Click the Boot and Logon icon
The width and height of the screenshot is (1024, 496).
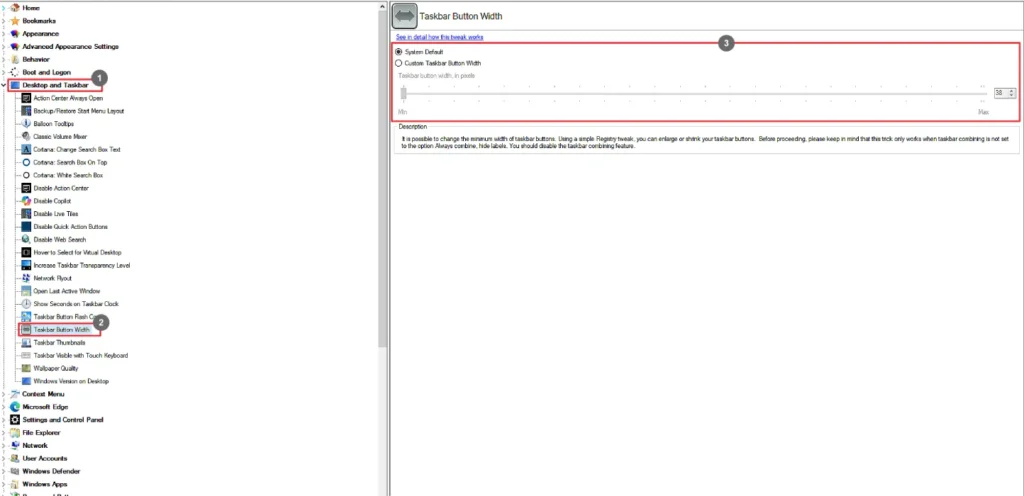click(15, 72)
